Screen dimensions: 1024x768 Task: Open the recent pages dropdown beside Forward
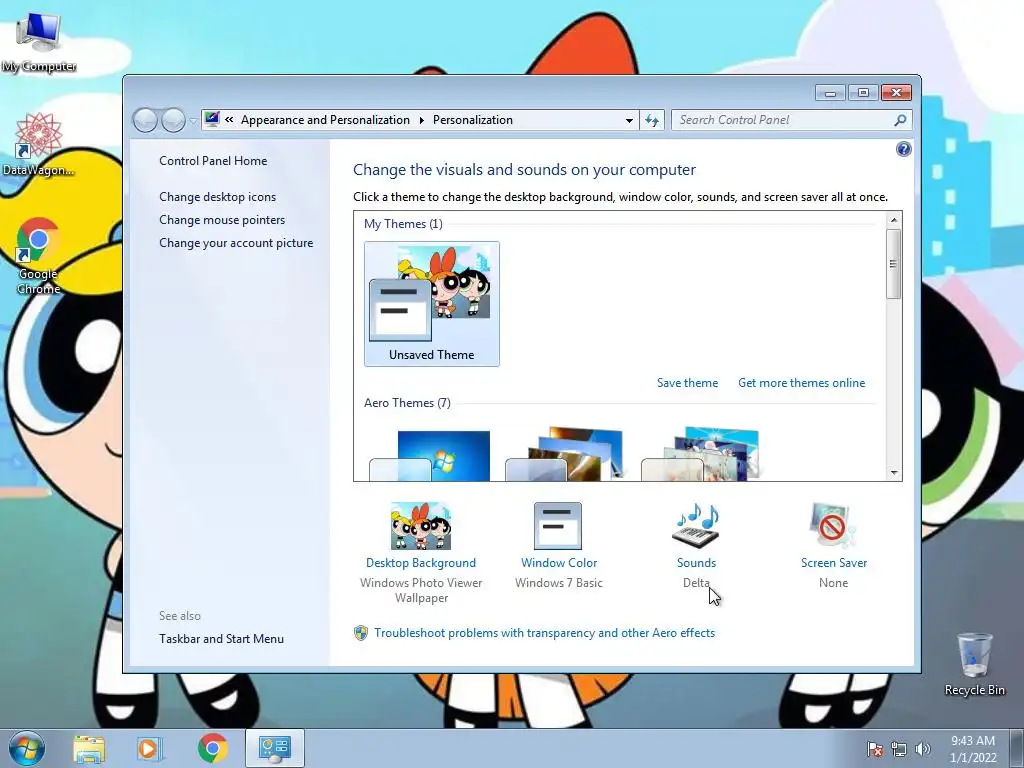pyautogui.click(x=193, y=121)
